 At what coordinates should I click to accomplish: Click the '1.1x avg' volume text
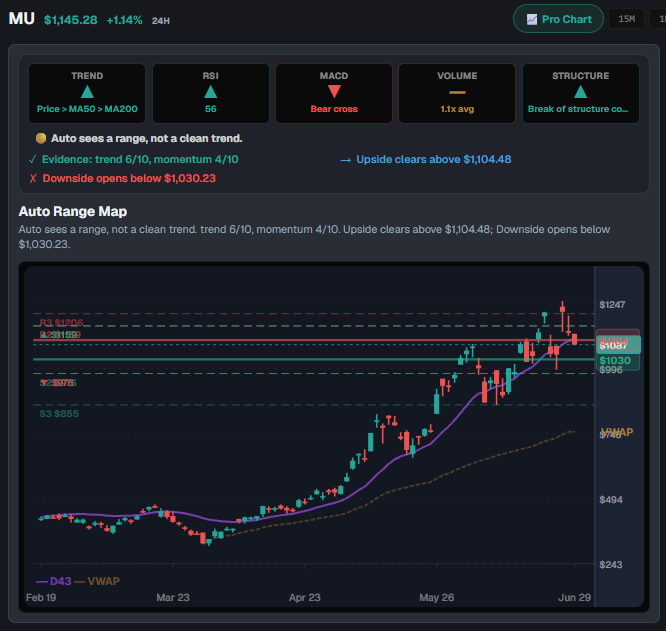(x=457, y=109)
